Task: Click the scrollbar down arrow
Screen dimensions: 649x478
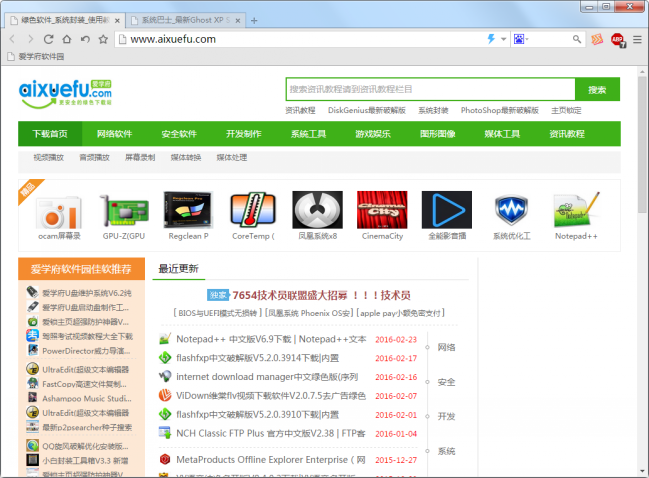Action: tap(642, 471)
